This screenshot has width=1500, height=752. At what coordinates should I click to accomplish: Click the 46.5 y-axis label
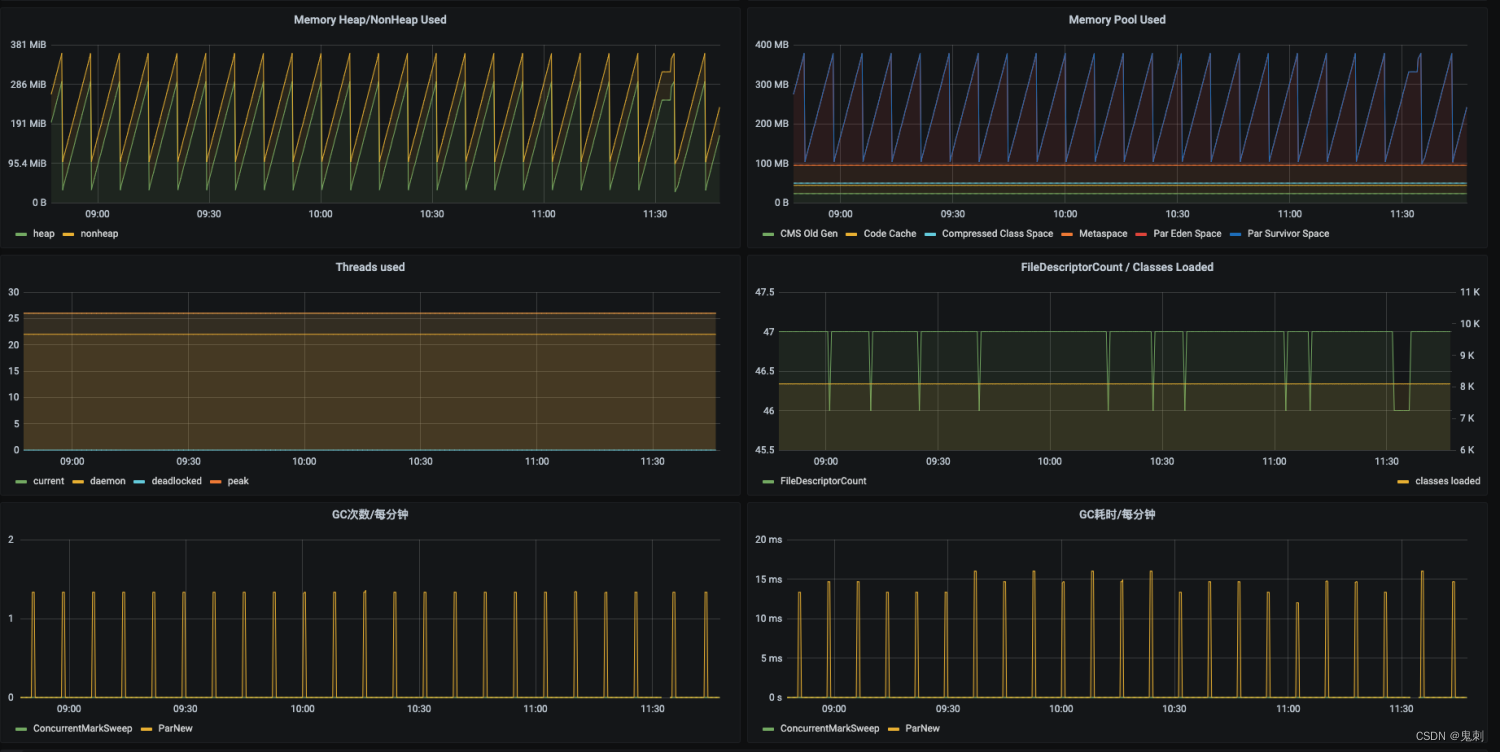tap(765, 371)
